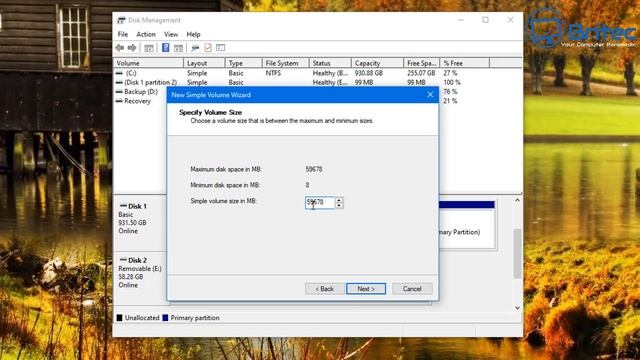Sort by the Layout column header
Screen dimensions: 640x360
[x=204, y=63]
